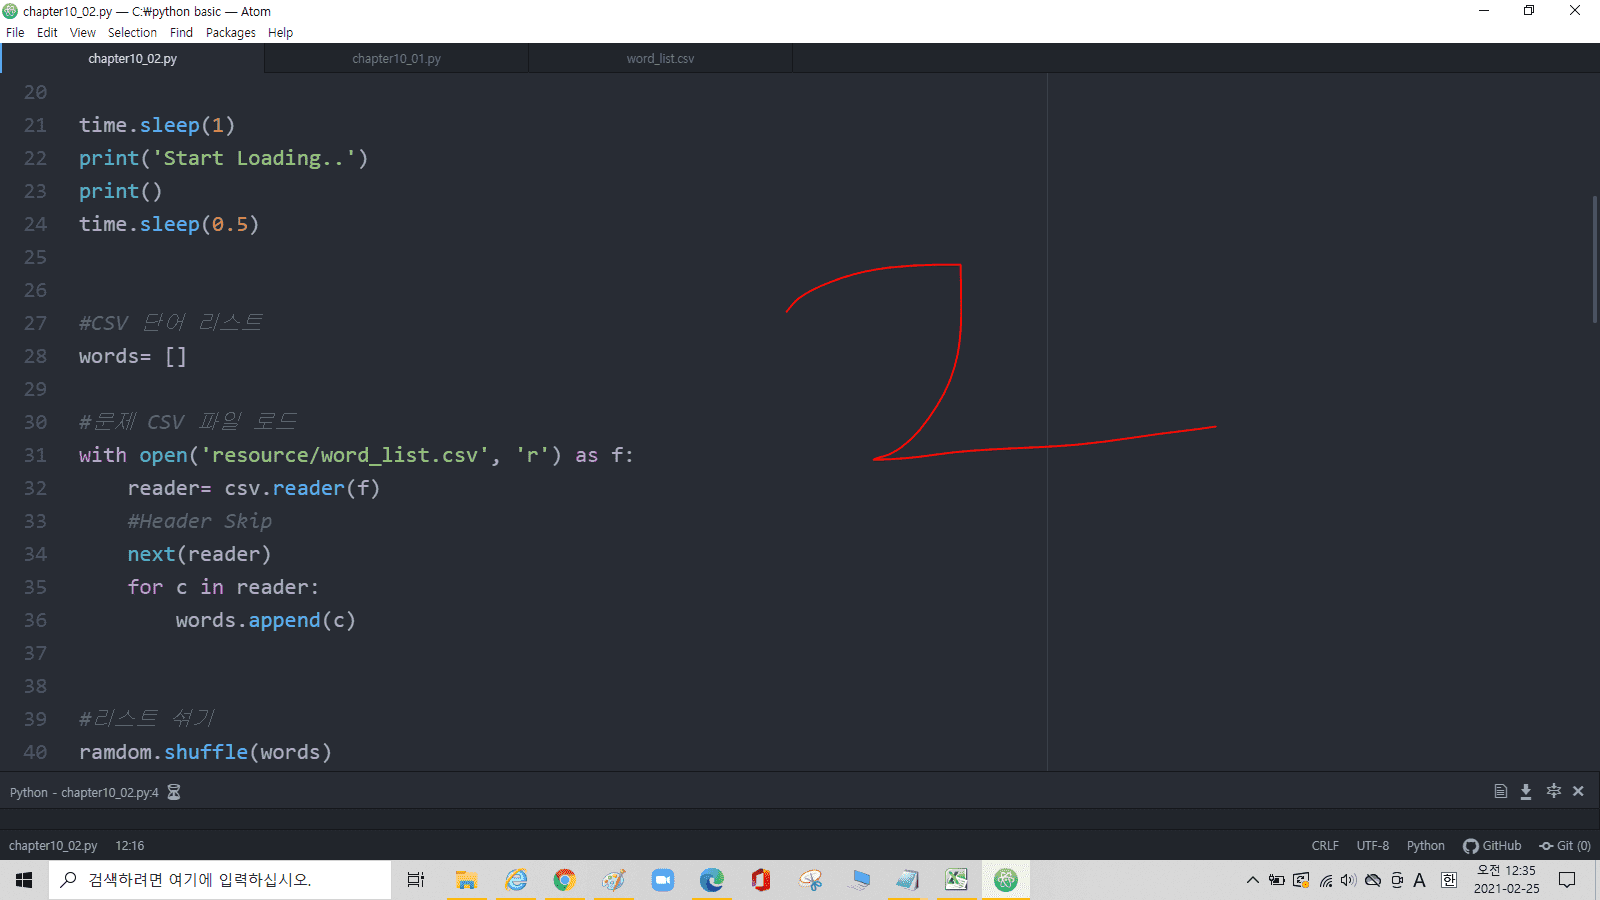
Task: Open the View menu
Action: coord(83,32)
